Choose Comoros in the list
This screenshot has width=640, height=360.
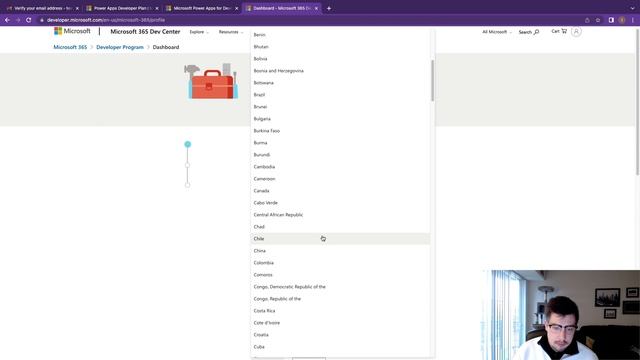[x=340, y=275]
